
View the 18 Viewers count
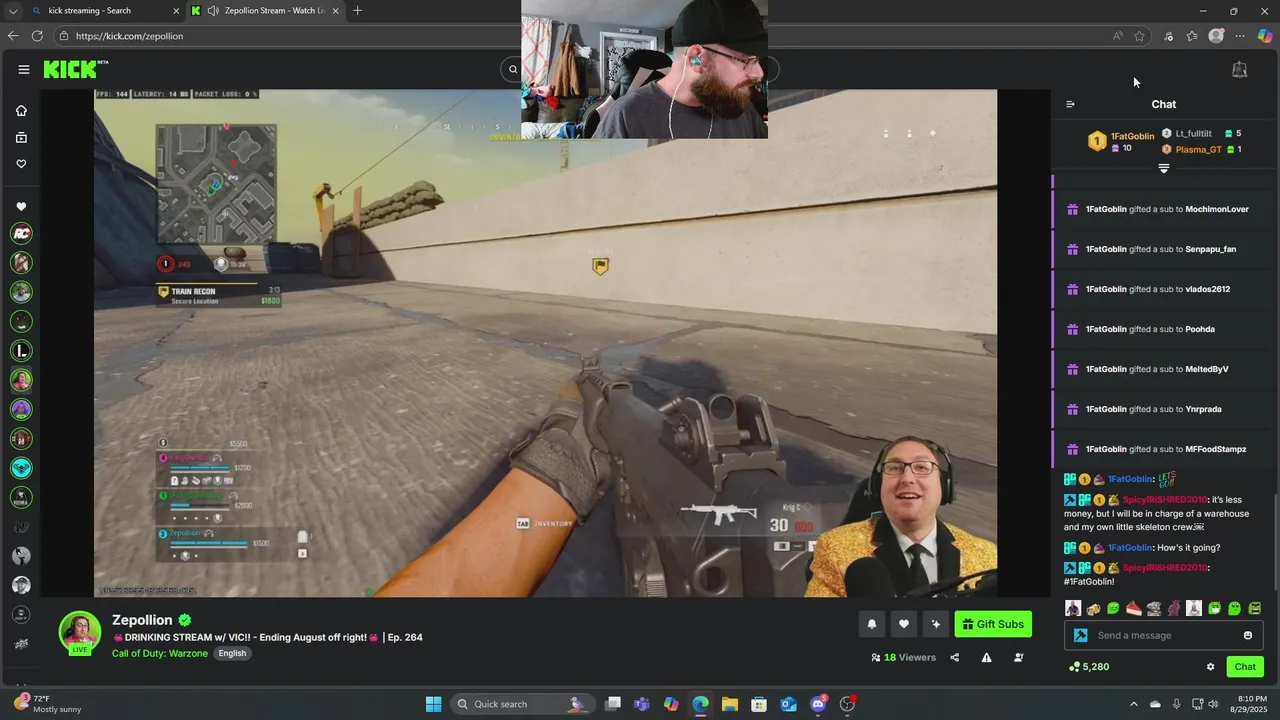[x=903, y=657]
